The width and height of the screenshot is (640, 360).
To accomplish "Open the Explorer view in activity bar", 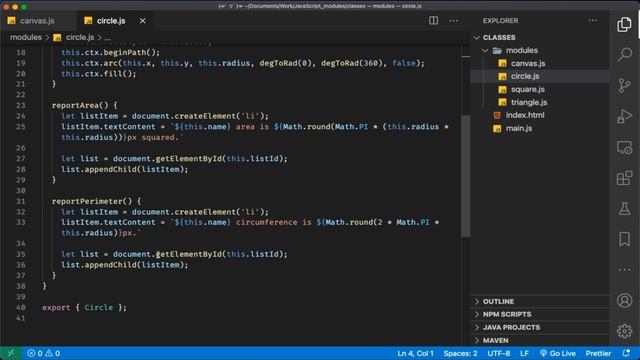I will tap(624, 24).
